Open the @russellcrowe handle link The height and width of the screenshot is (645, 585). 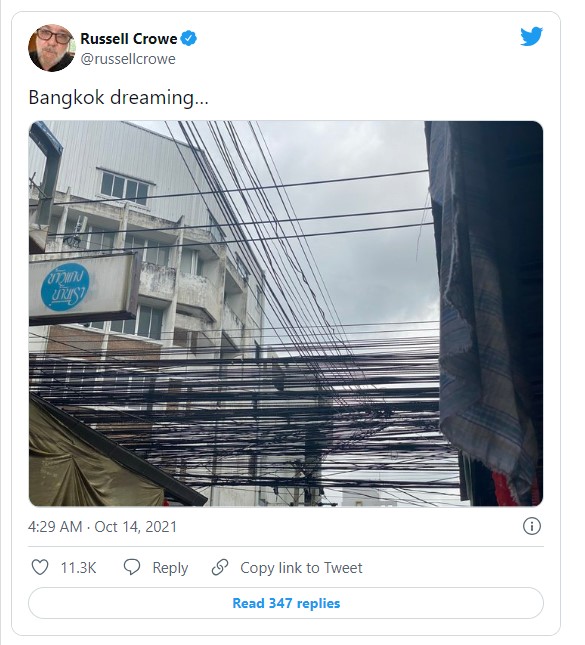pyautogui.click(x=128, y=59)
